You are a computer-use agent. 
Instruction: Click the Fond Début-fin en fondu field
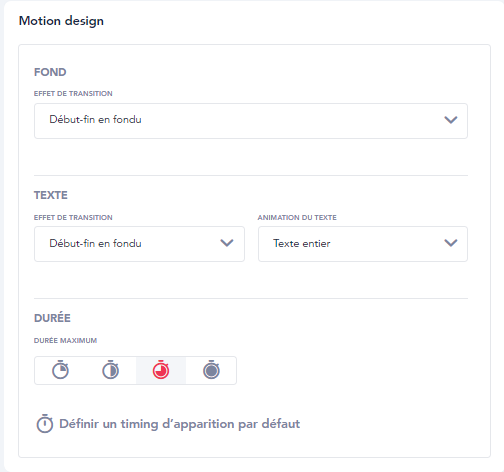(251, 121)
